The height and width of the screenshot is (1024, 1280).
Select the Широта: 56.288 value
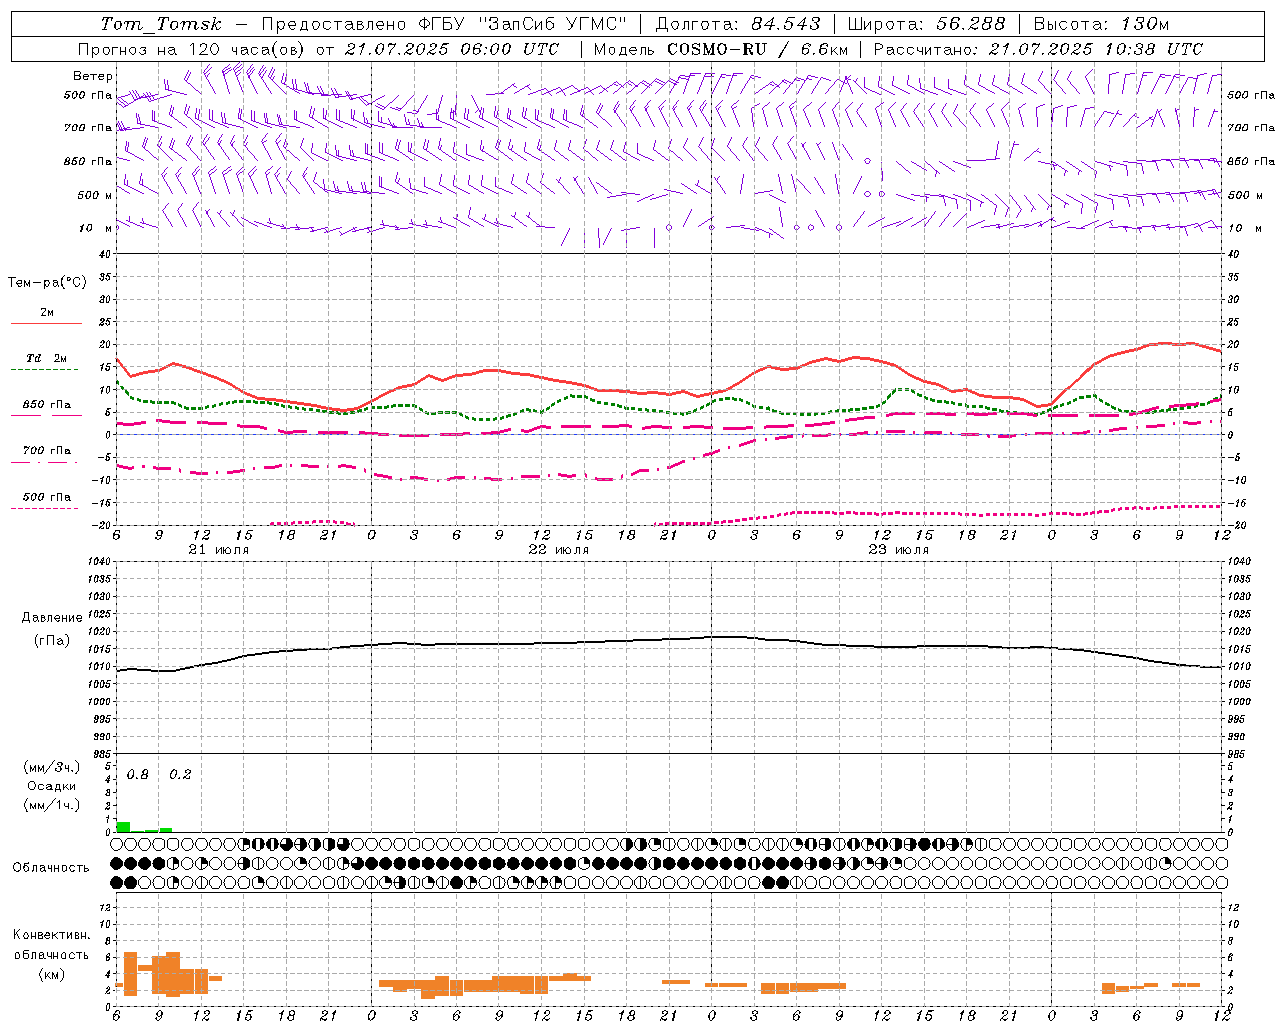click(x=926, y=24)
